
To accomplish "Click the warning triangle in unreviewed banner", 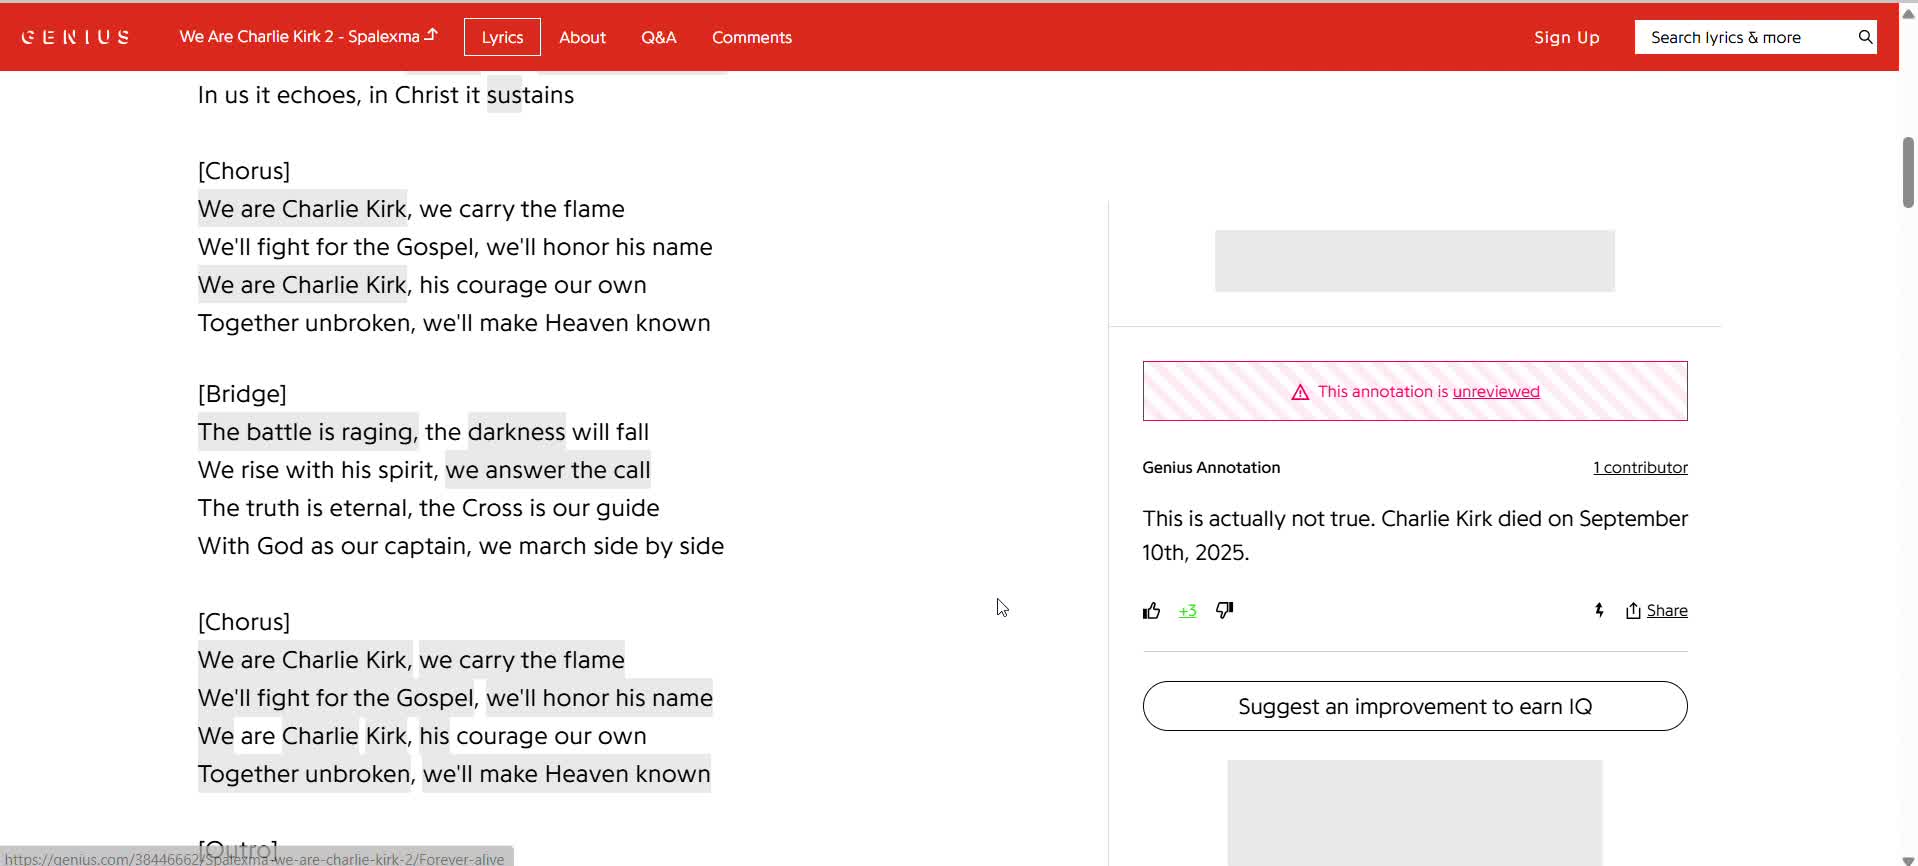I will pos(1300,392).
